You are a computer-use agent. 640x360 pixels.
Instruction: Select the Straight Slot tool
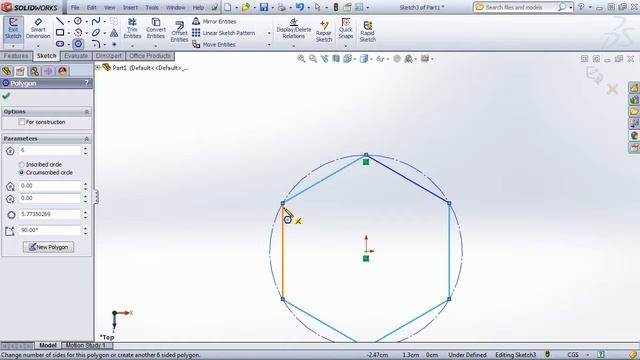[60, 44]
